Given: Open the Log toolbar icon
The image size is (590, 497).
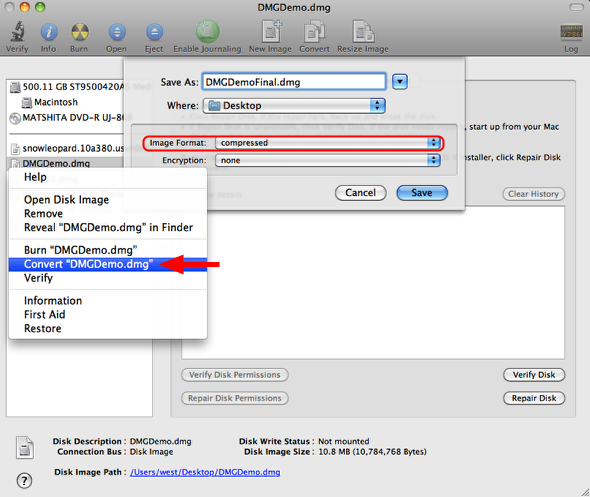Looking at the screenshot, I should coord(571,32).
